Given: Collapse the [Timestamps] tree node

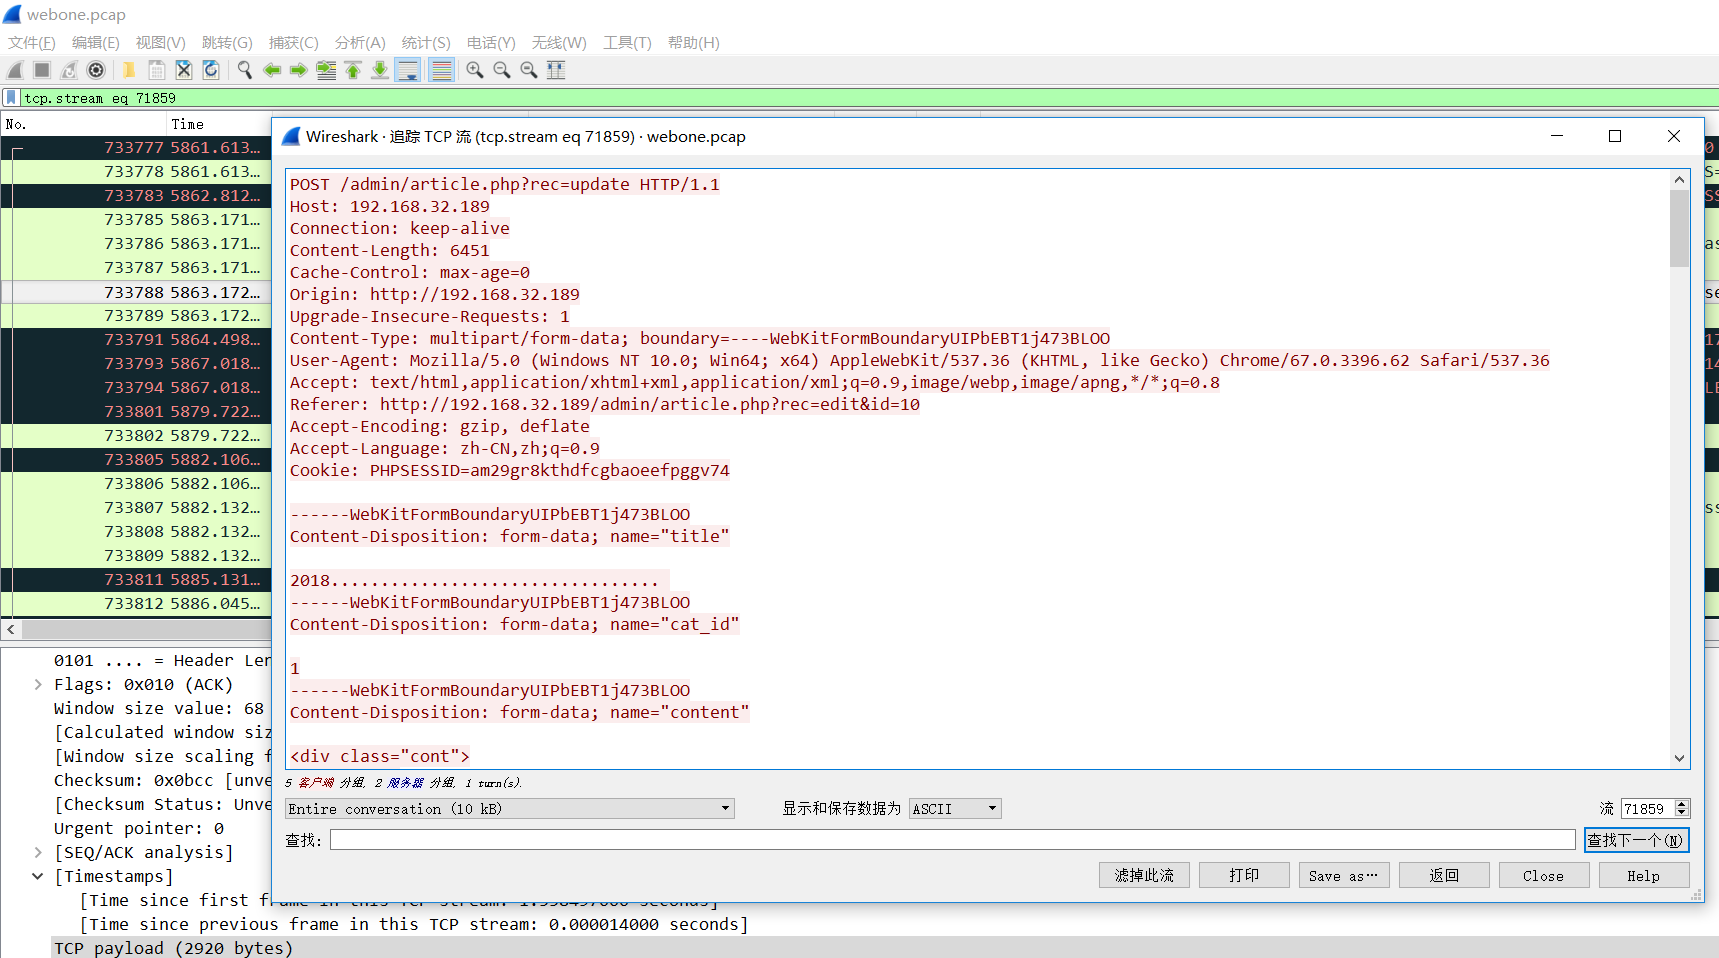Looking at the screenshot, I should click(38, 877).
